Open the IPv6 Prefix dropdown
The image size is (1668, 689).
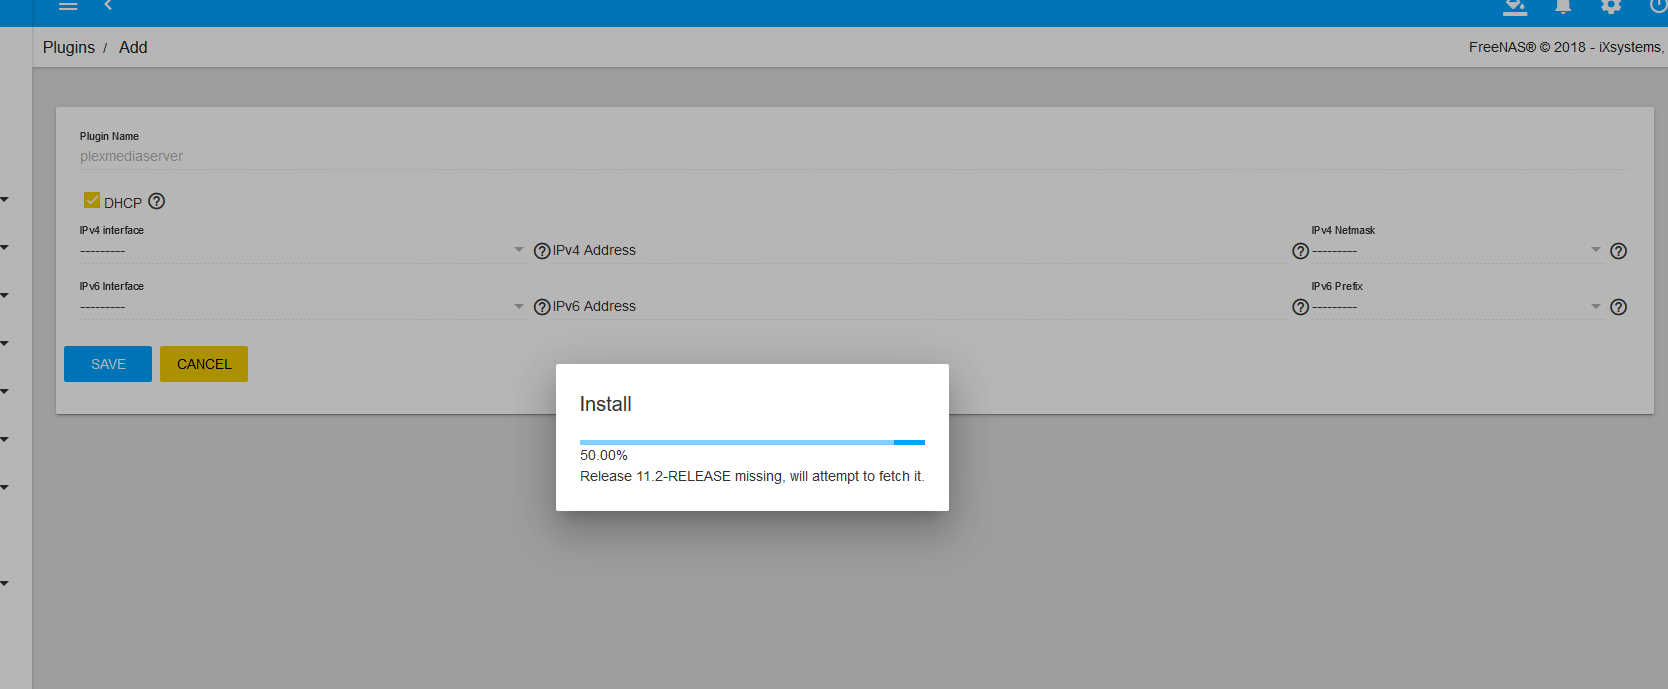1456,306
